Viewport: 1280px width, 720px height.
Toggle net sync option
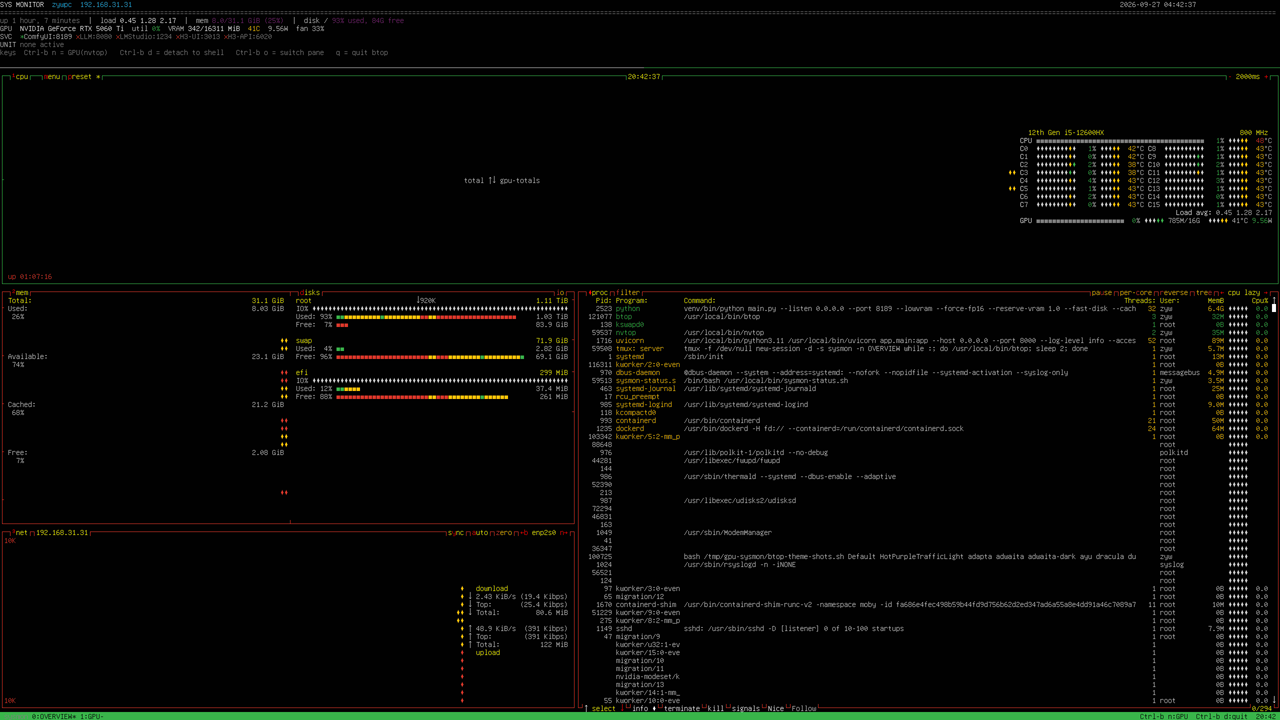(456, 533)
